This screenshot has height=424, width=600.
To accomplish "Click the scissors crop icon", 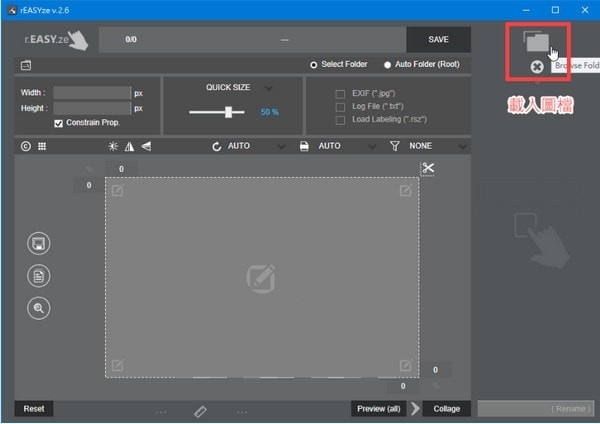I will [428, 168].
